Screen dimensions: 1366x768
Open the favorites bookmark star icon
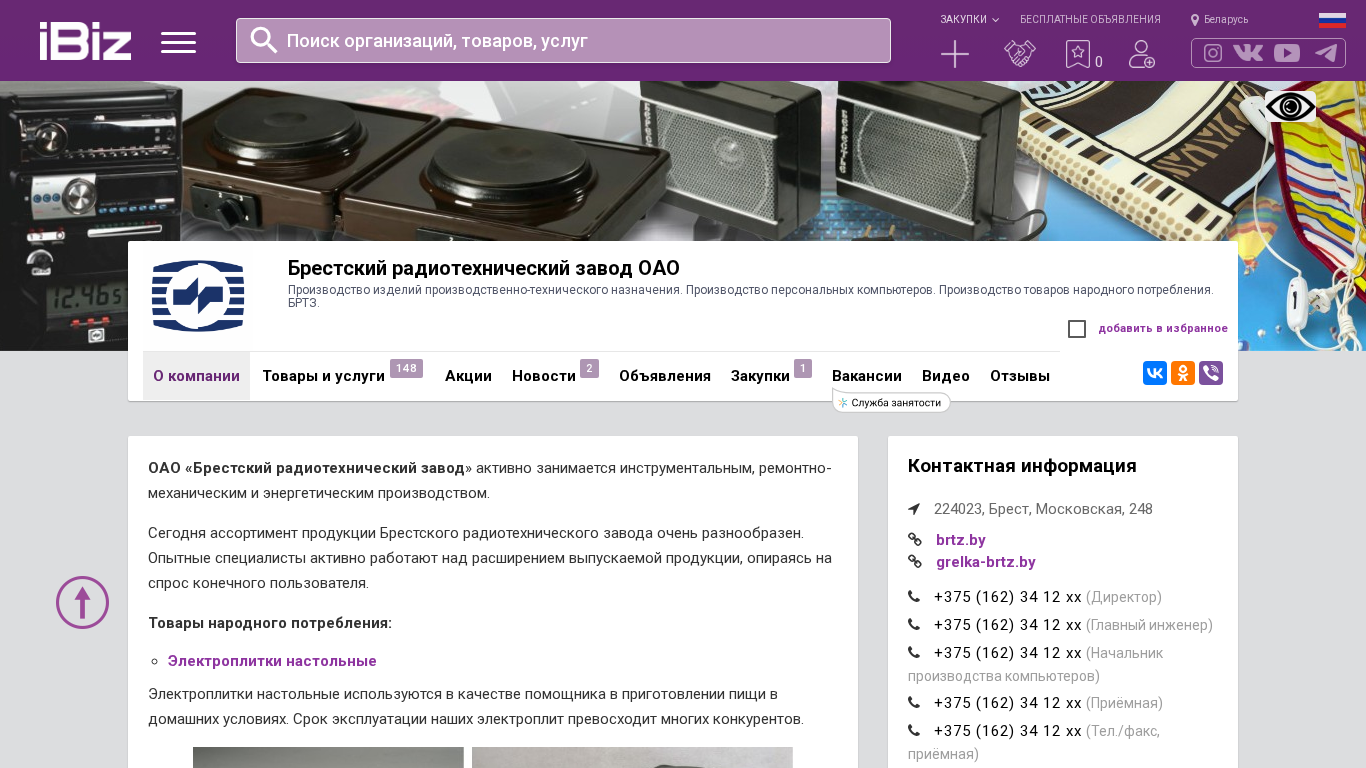click(1077, 54)
